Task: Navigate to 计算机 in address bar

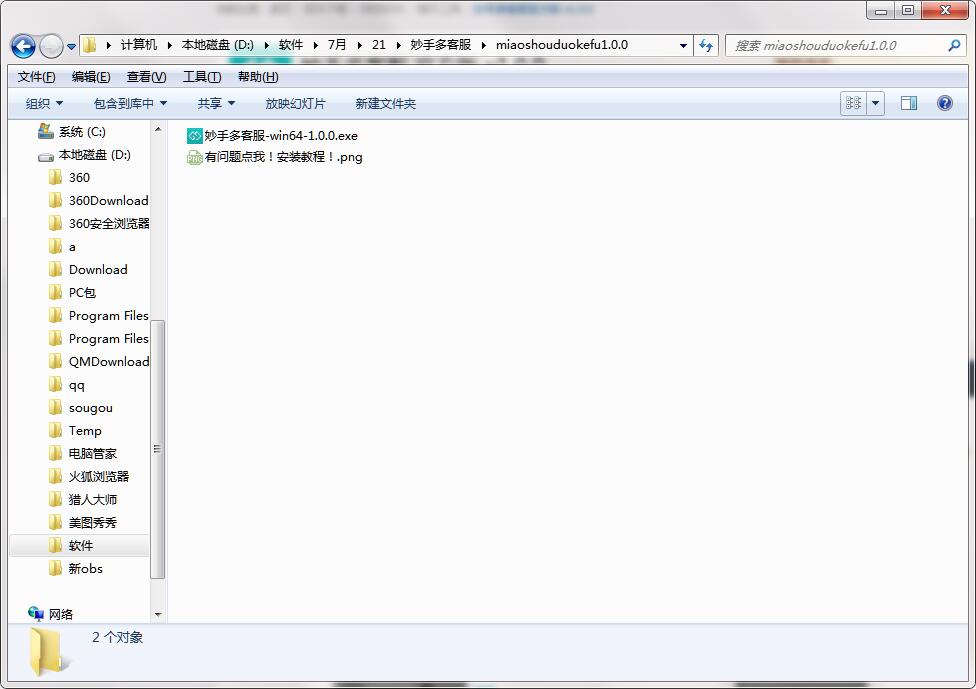Action: (x=139, y=45)
